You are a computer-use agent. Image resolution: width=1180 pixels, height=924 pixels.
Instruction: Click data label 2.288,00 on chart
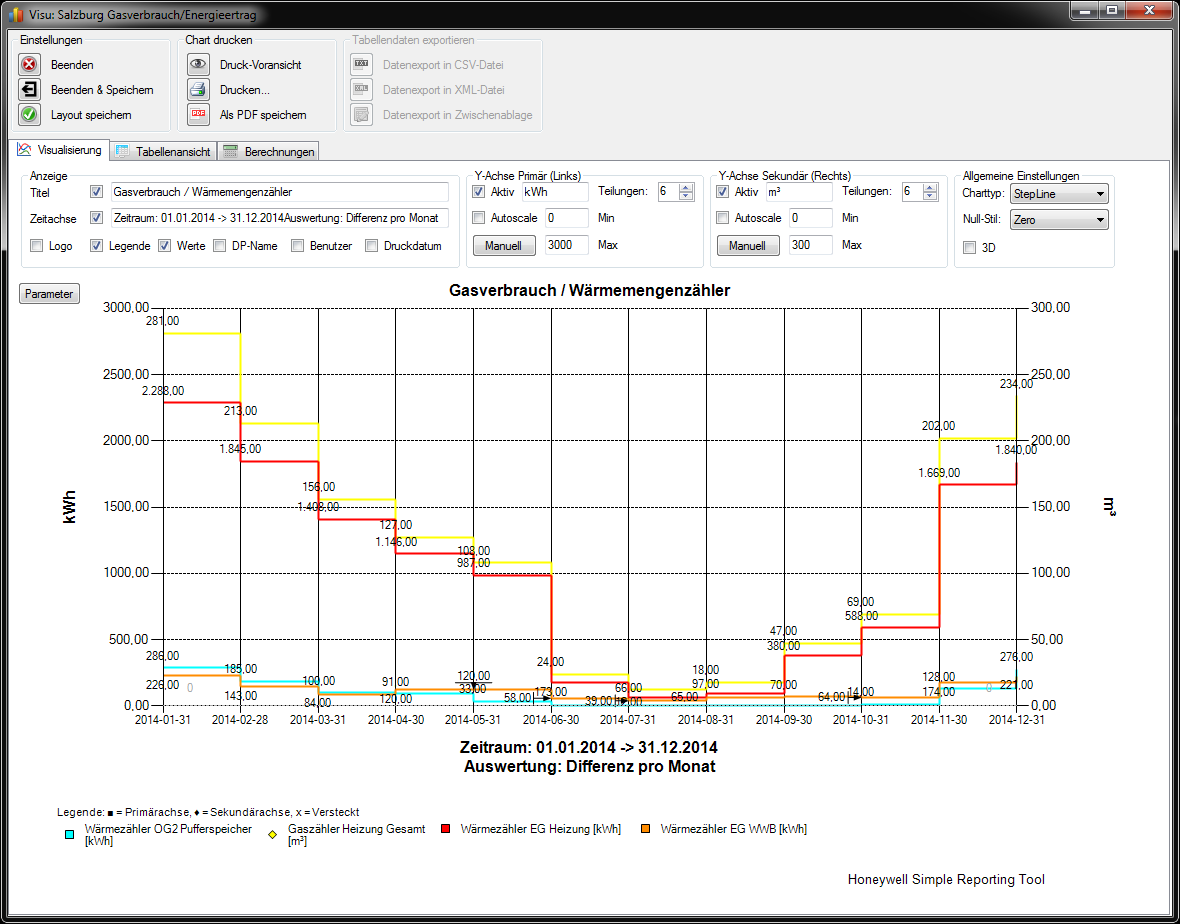pos(163,391)
